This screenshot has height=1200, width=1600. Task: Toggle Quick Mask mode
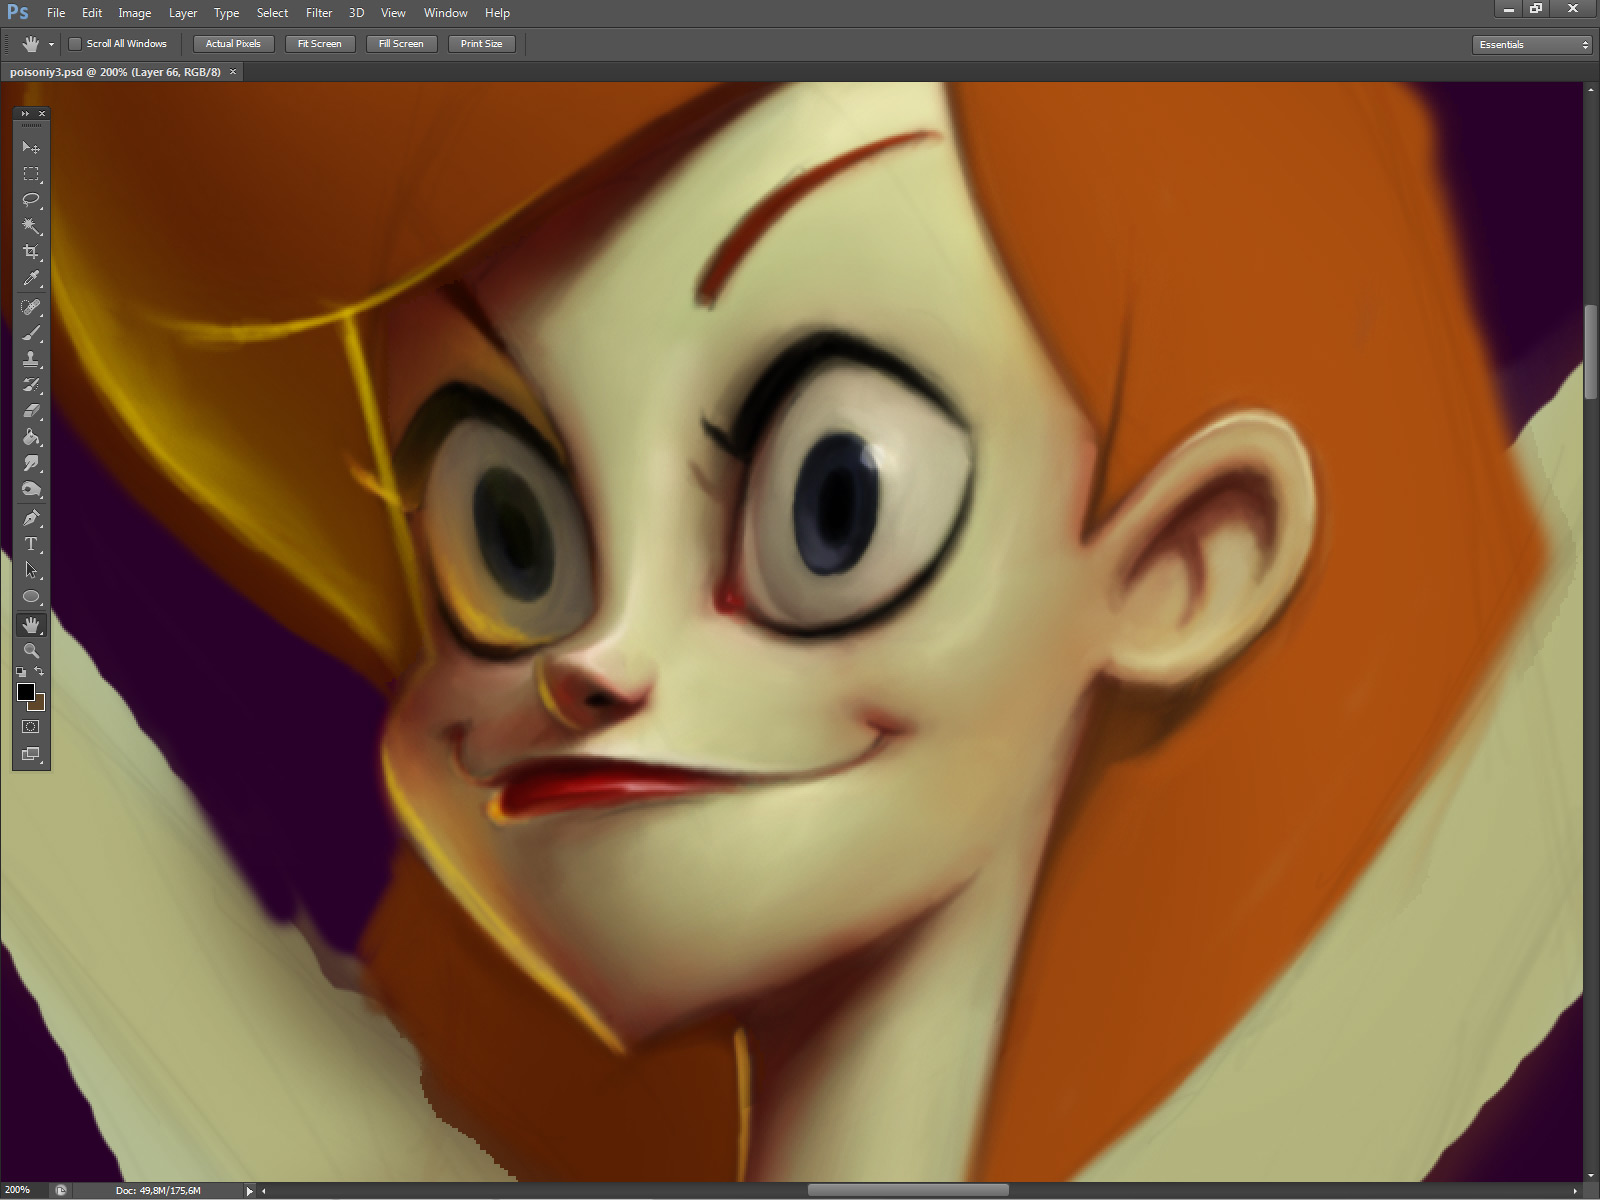[x=31, y=727]
